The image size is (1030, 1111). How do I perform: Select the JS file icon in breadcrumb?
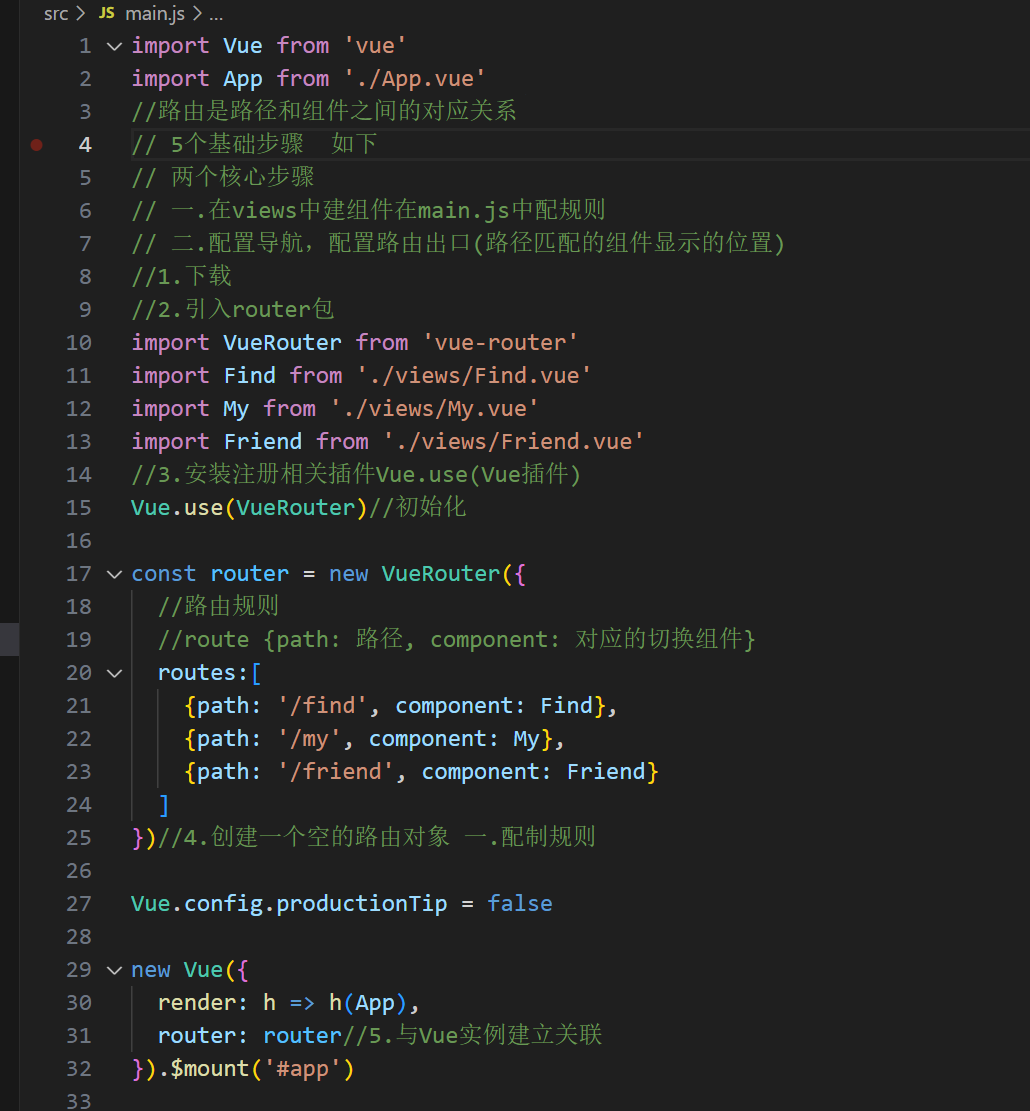tap(107, 13)
